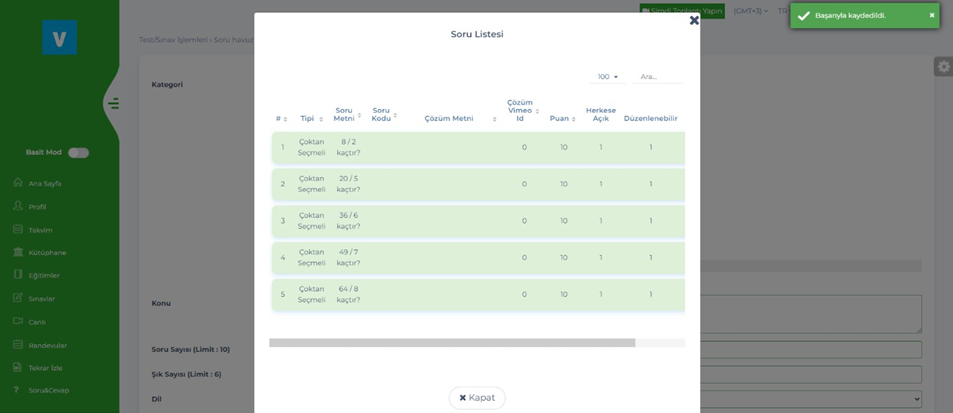Click the horizontal scrollbar below the table
The height and width of the screenshot is (413, 953).
tap(452, 343)
